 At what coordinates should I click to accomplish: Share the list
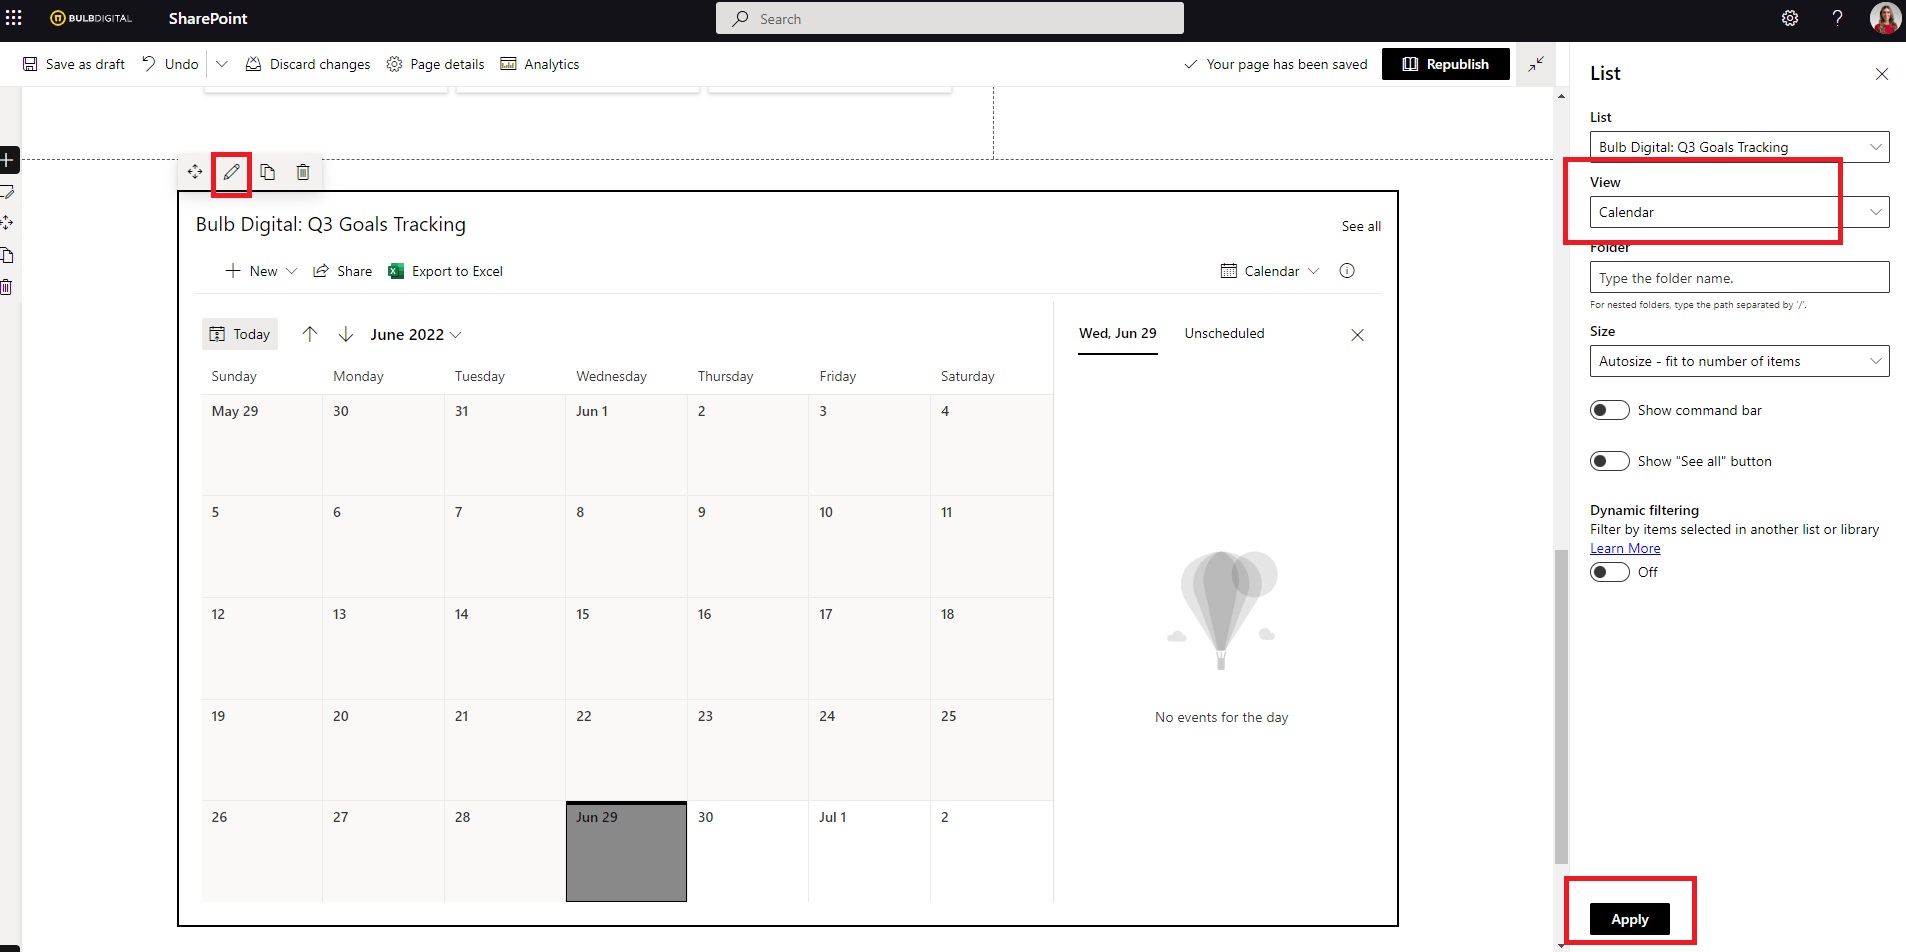[x=342, y=271]
